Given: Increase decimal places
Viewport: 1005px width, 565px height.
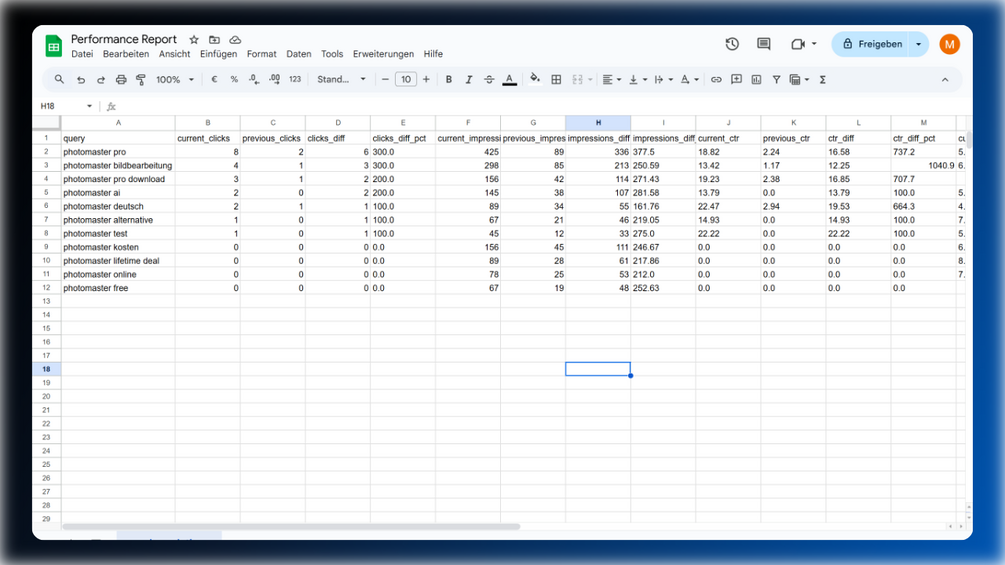Looking at the screenshot, I should click(x=274, y=79).
